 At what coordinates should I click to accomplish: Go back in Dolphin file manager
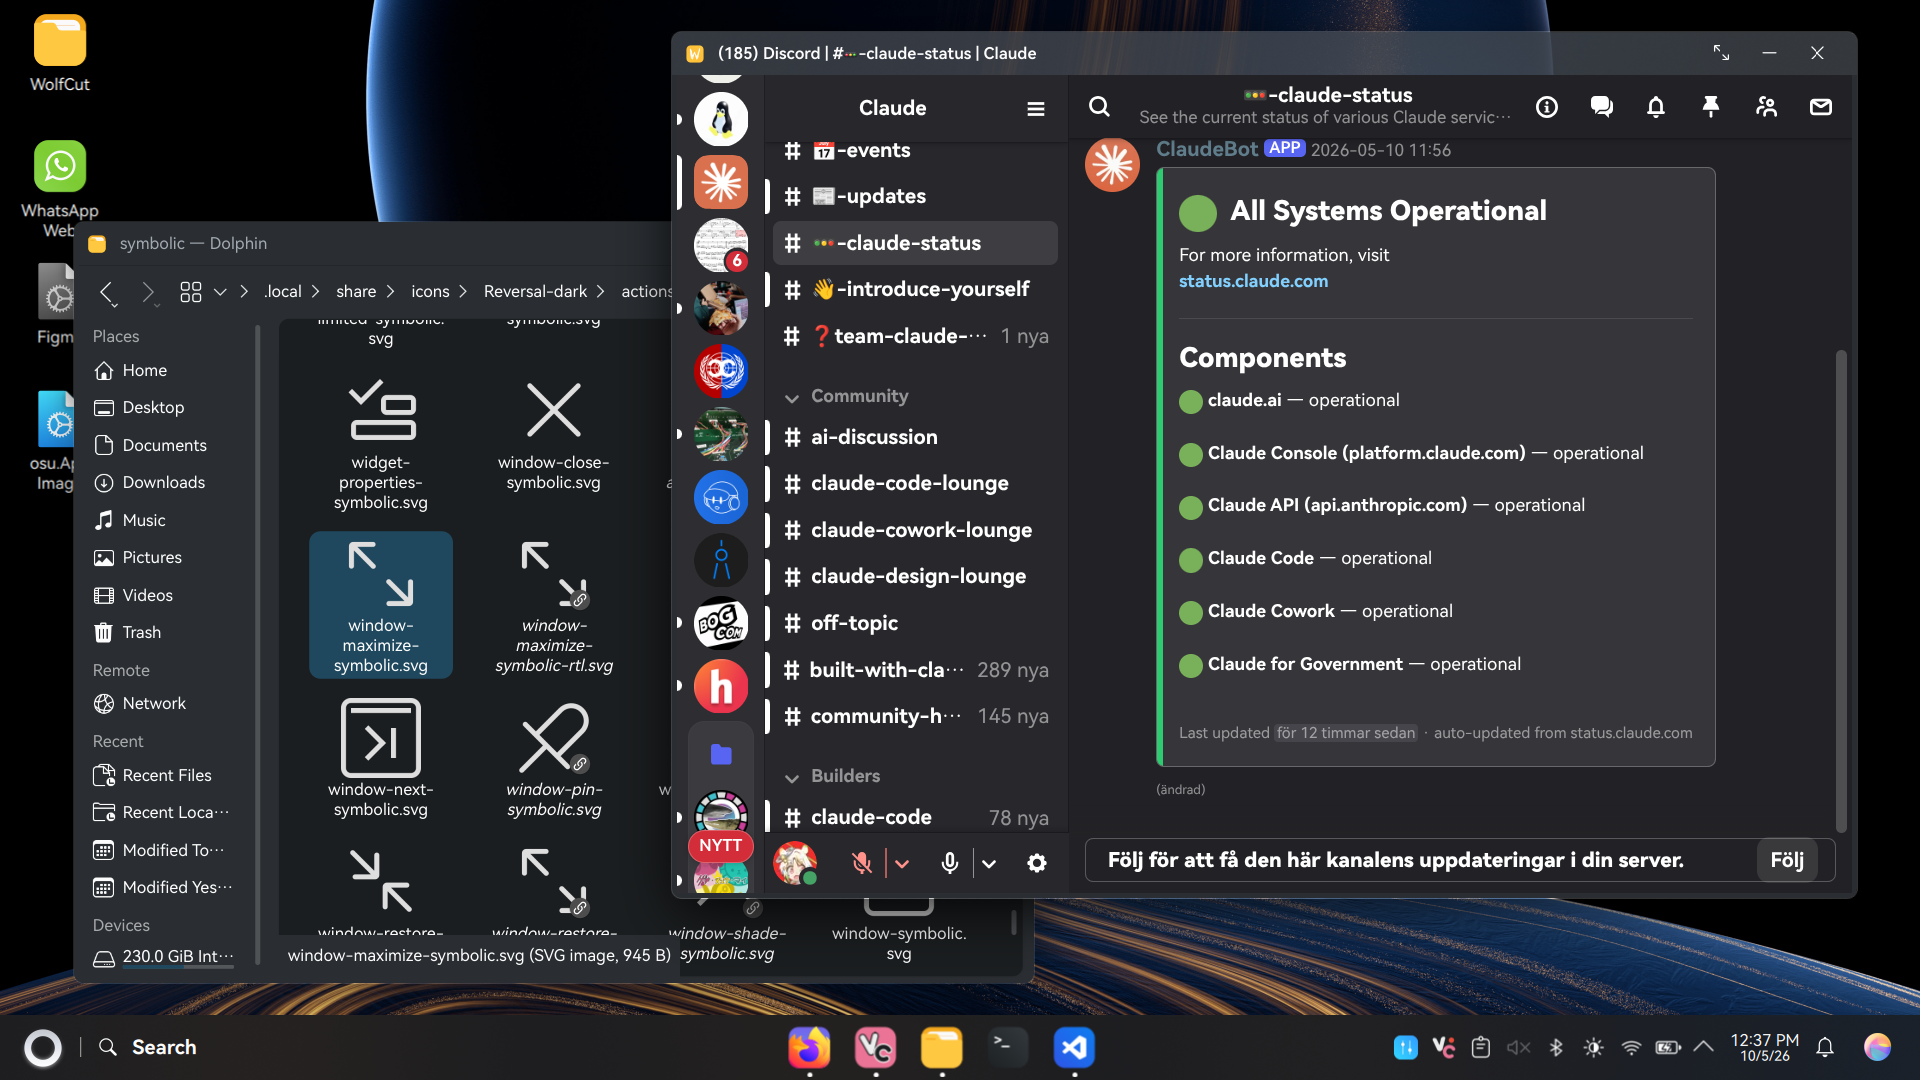click(108, 292)
